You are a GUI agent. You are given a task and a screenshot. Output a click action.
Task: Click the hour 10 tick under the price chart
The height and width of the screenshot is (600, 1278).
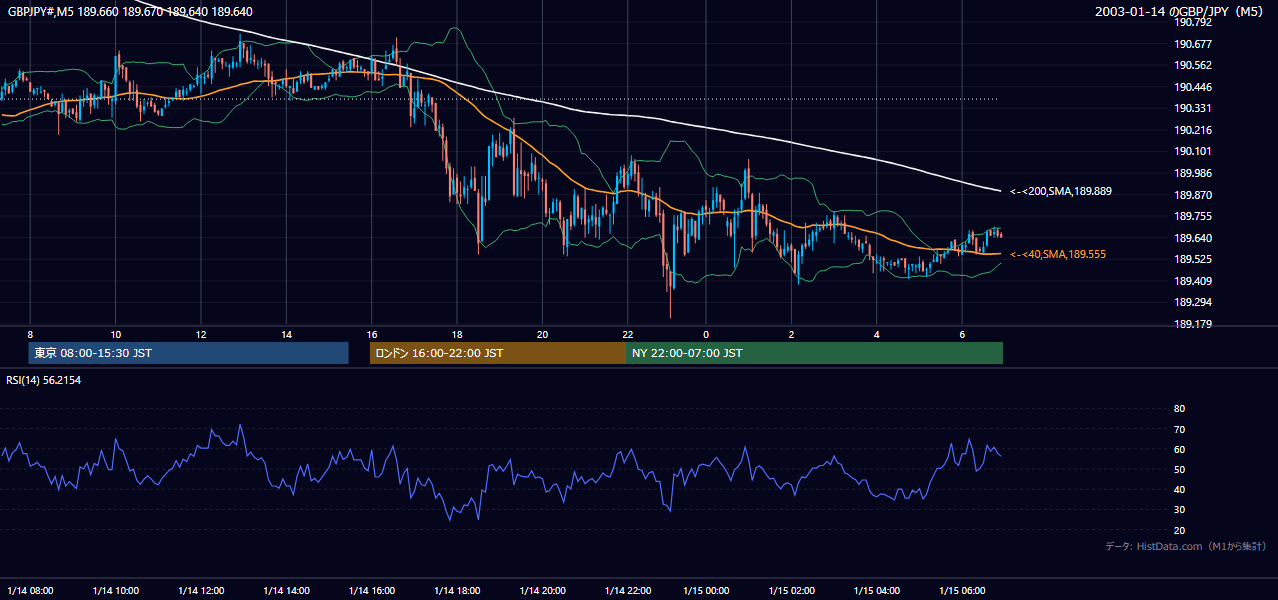[116, 334]
